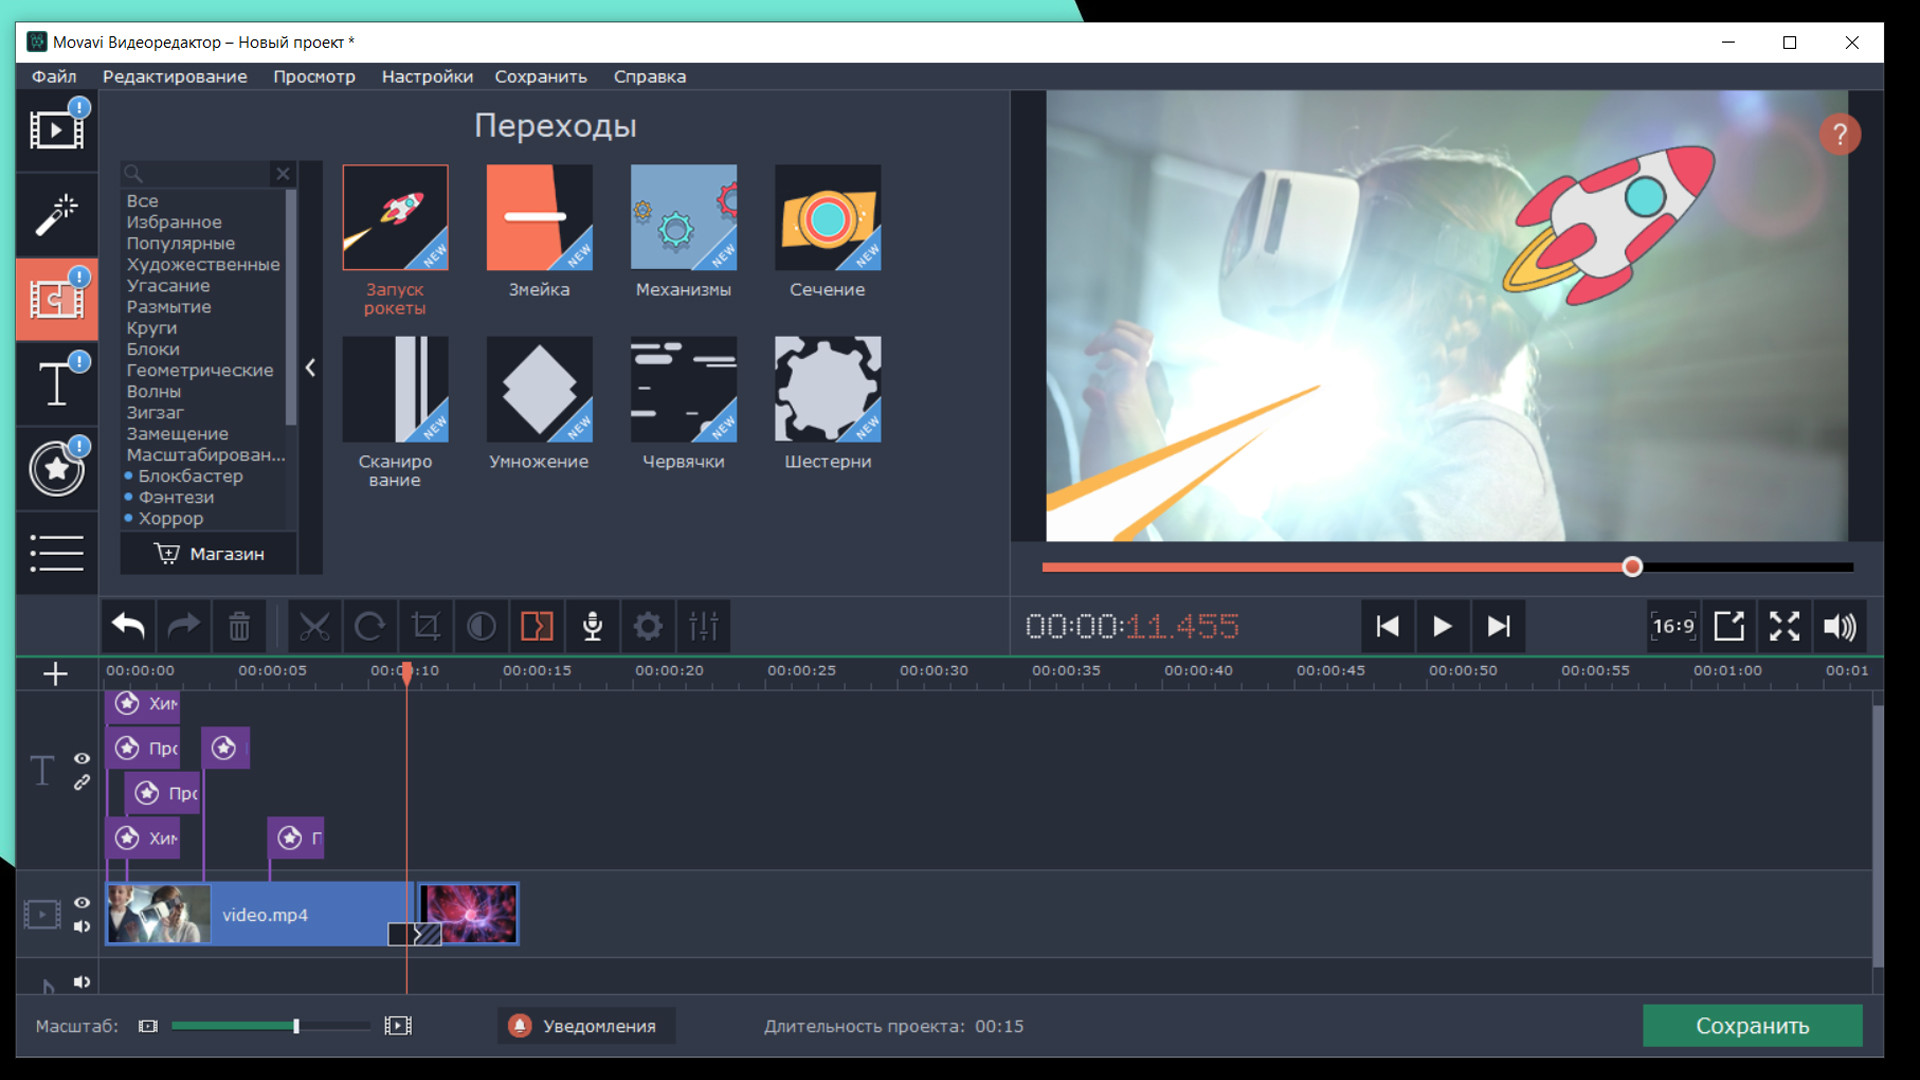1920x1080 pixels.
Task: Click the Split scissors tool
Action: [314, 627]
